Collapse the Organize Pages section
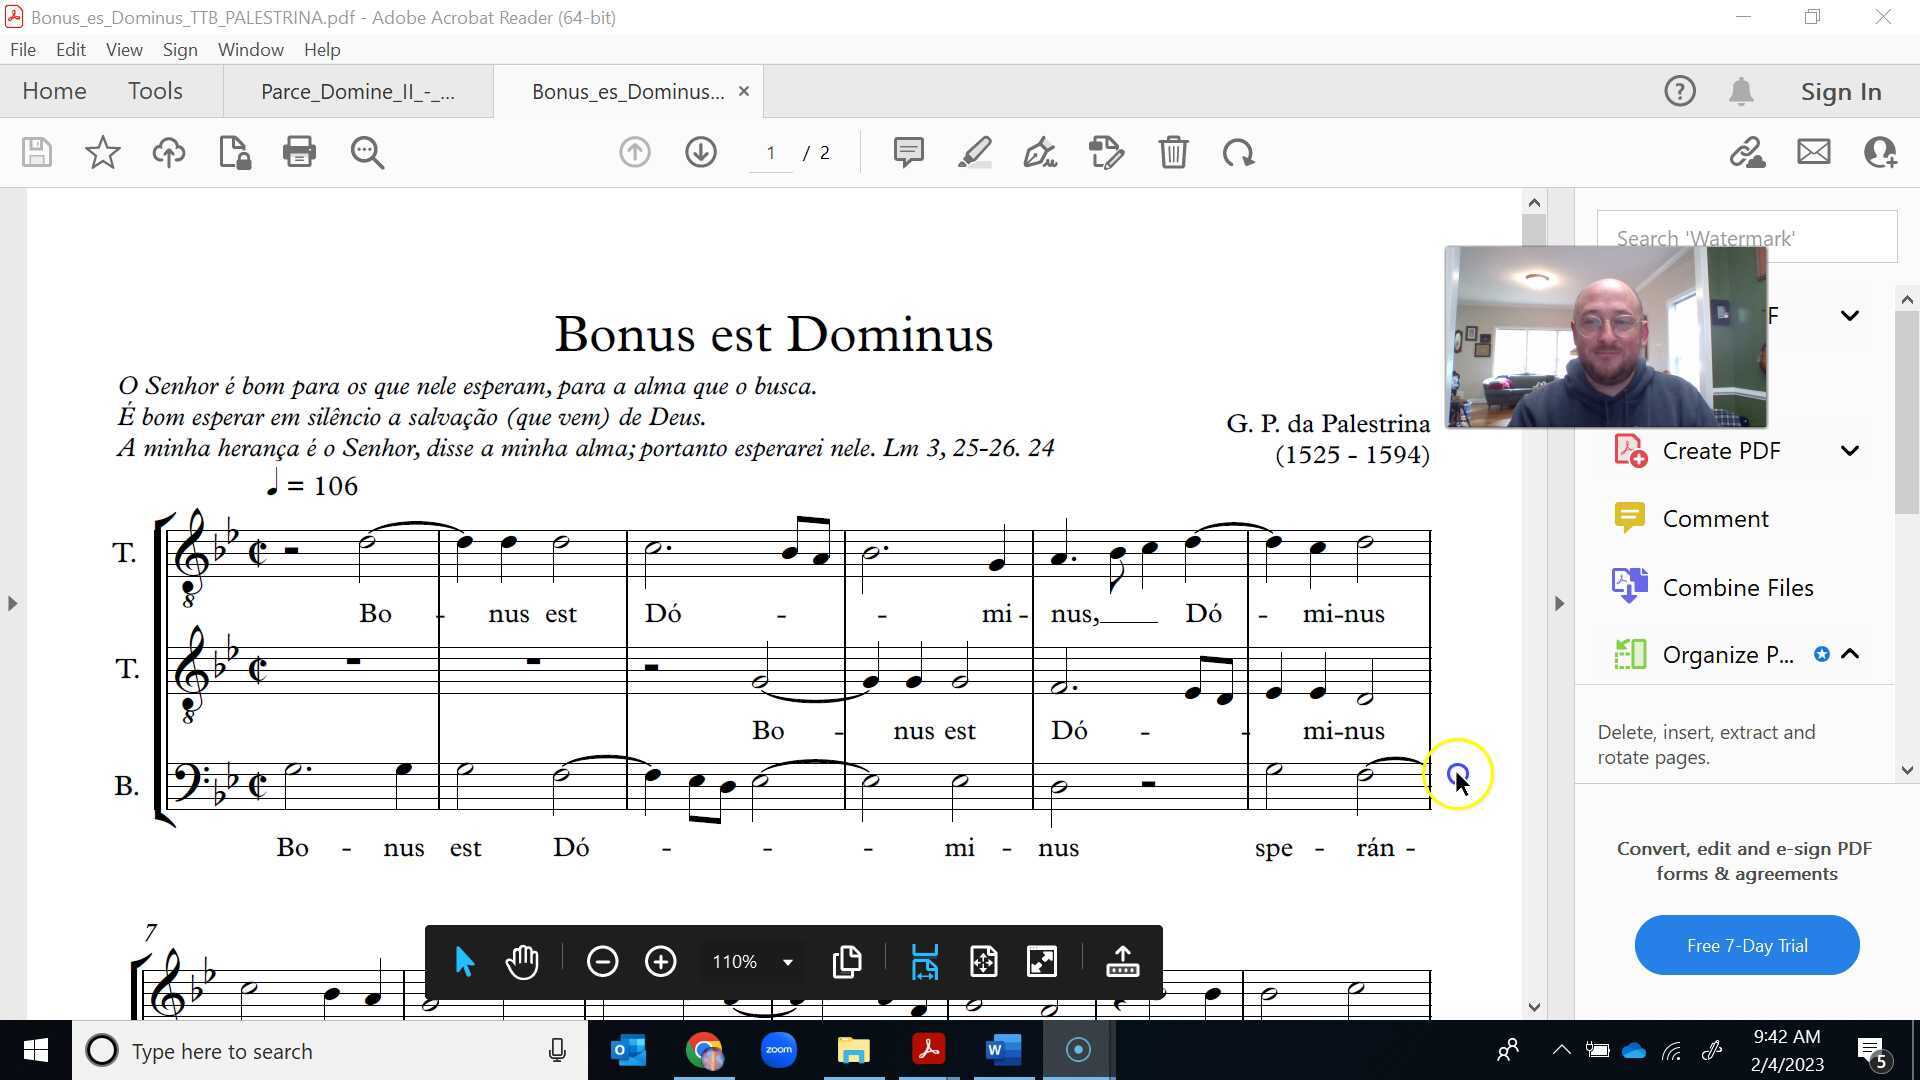Viewport: 1920px width, 1080px height. (1852, 654)
